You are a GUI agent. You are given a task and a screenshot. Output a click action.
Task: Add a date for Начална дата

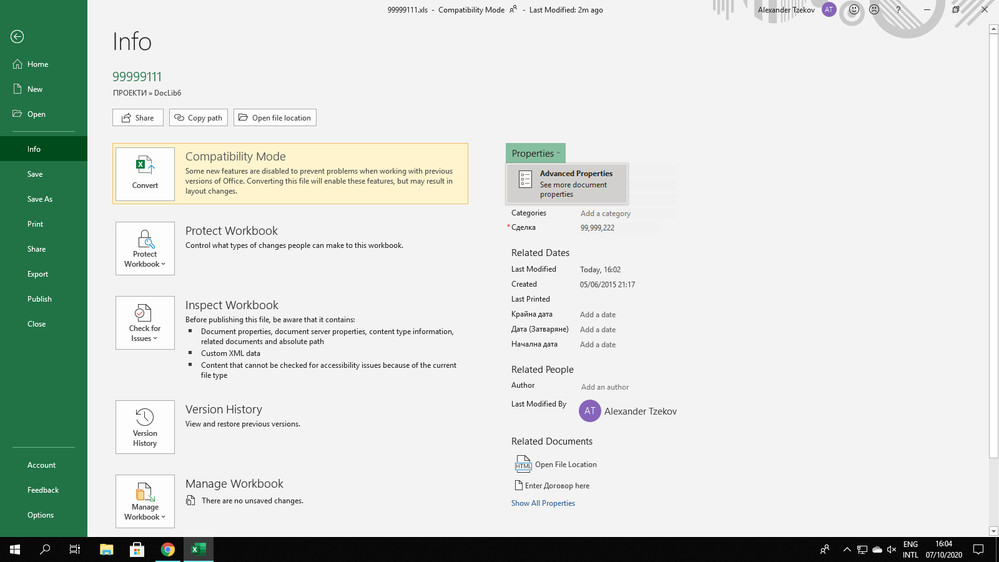(598, 345)
